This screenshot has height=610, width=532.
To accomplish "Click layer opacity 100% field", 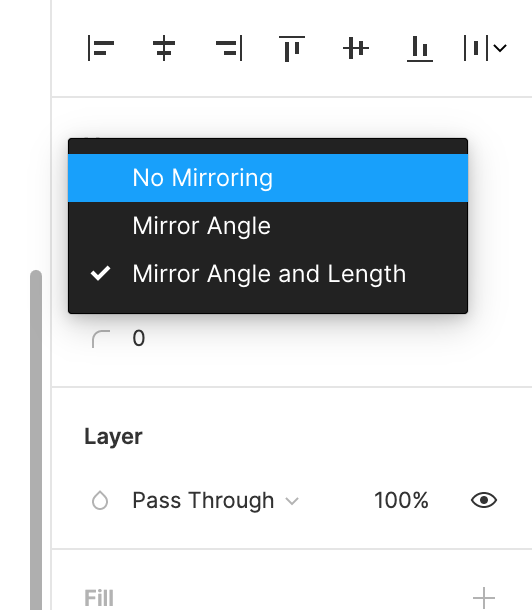I will (401, 500).
